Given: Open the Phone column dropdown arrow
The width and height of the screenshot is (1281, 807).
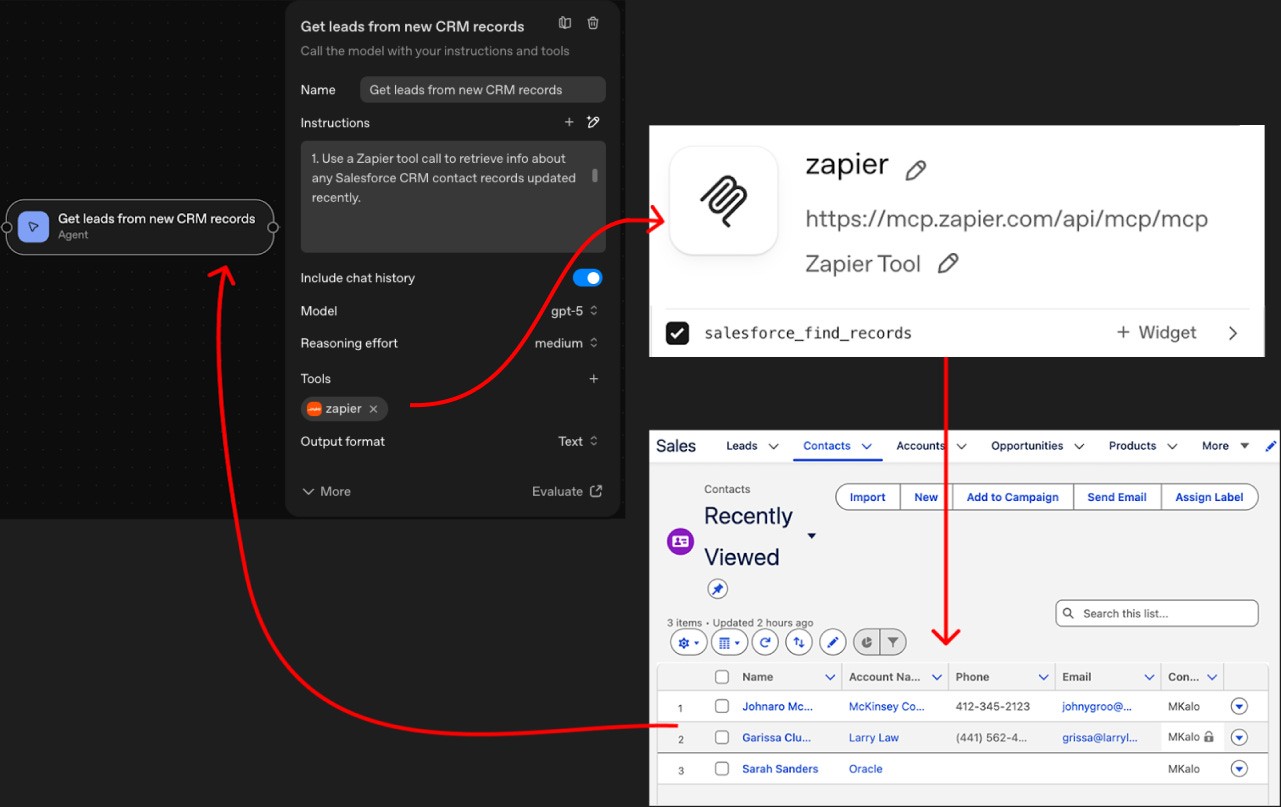Looking at the screenshot, I should click(1043, 677).
